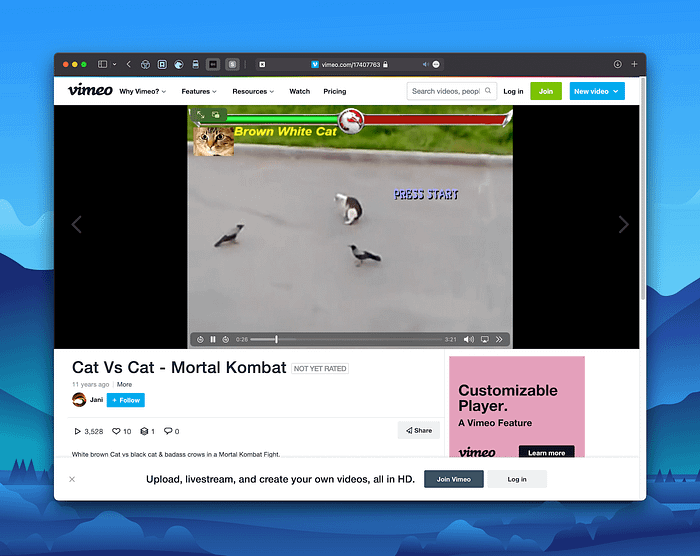Click the Vimeo favicon in address bar
700x556 pixels.
(x=315, y=64)
